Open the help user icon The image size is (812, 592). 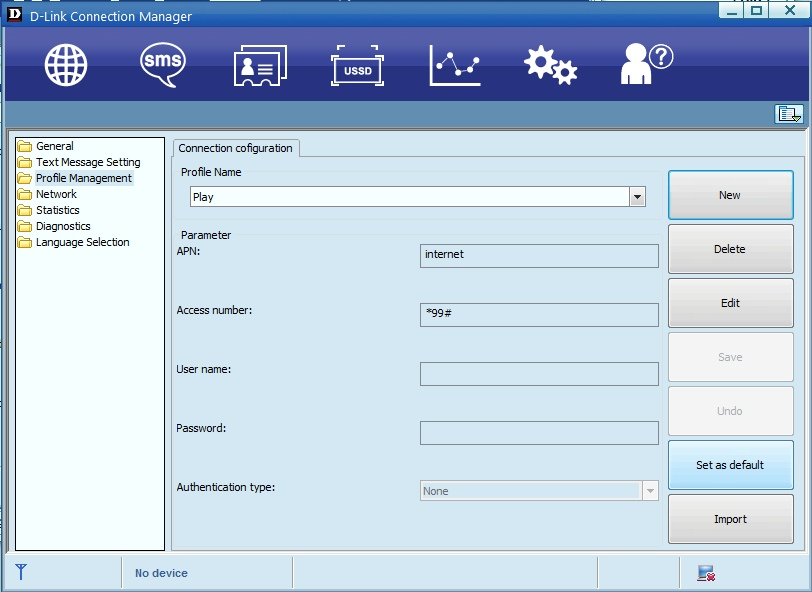pyautogui.click(x=646, y=64)
